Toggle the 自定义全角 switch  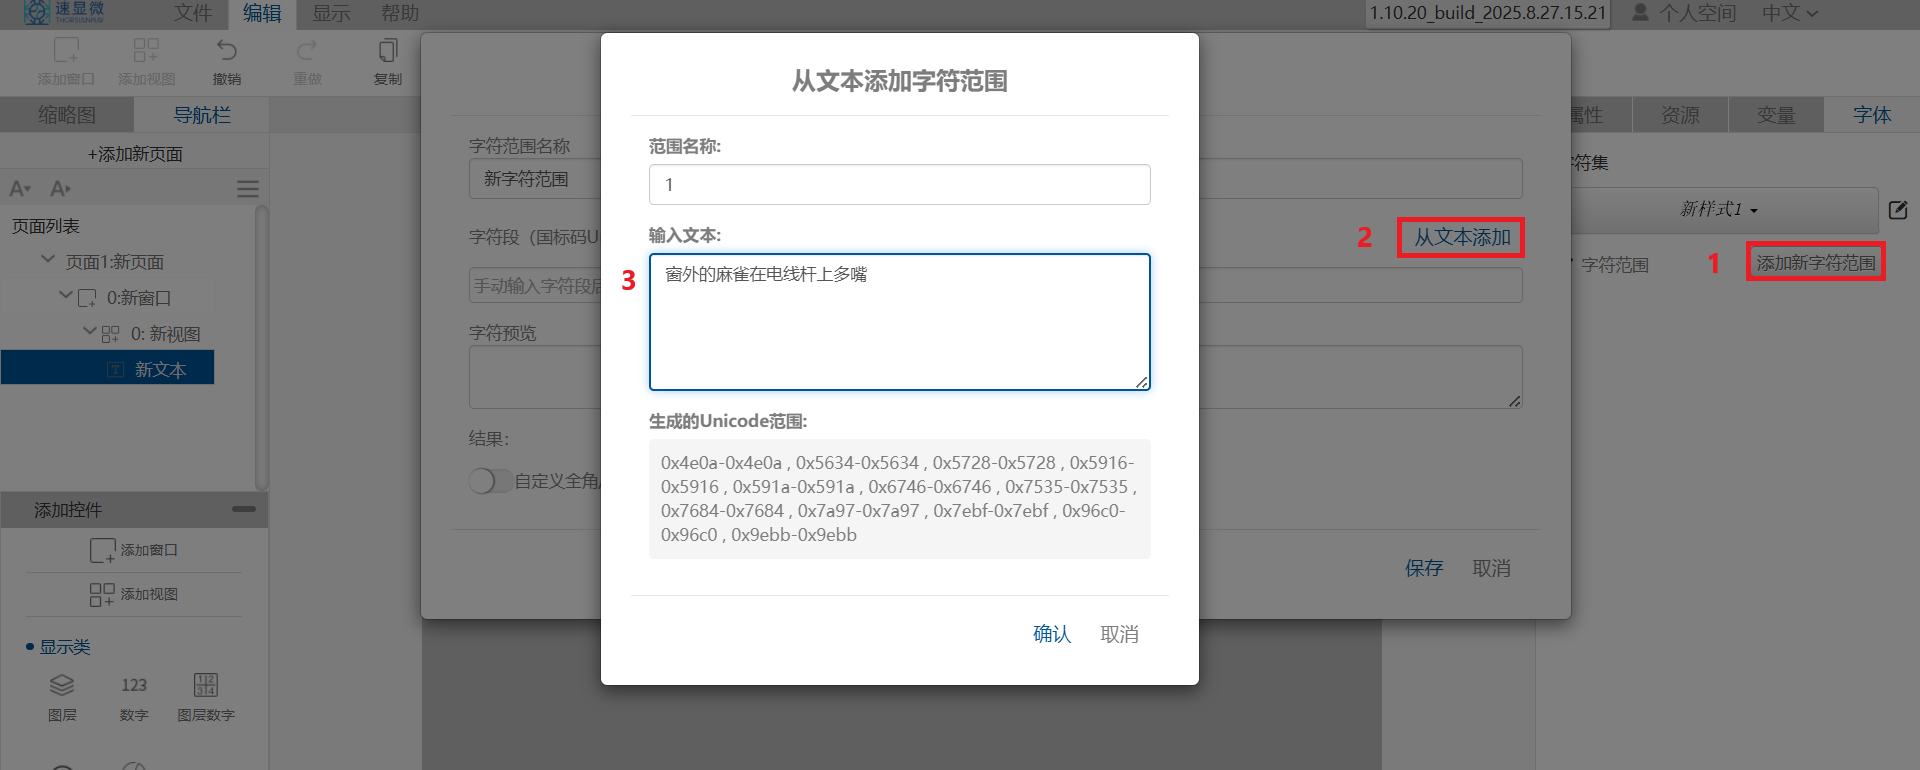(489, 481)
